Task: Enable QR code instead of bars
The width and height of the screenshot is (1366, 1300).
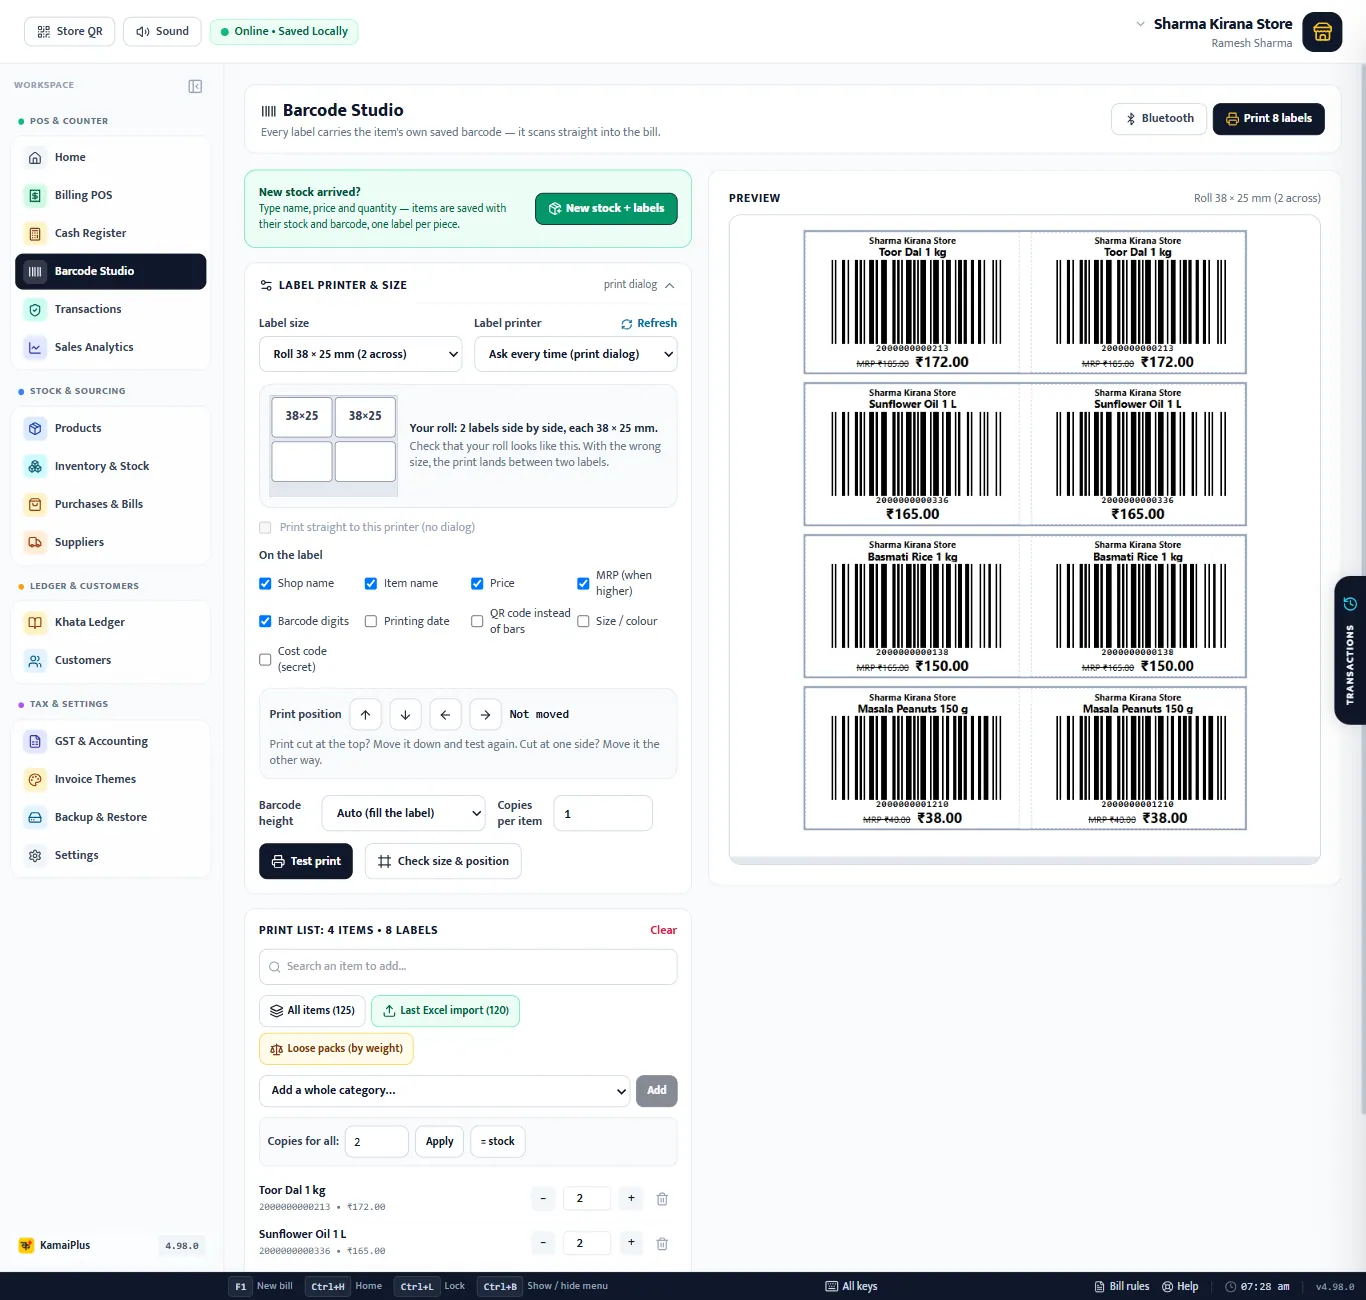Action: [x=477, y=621]
